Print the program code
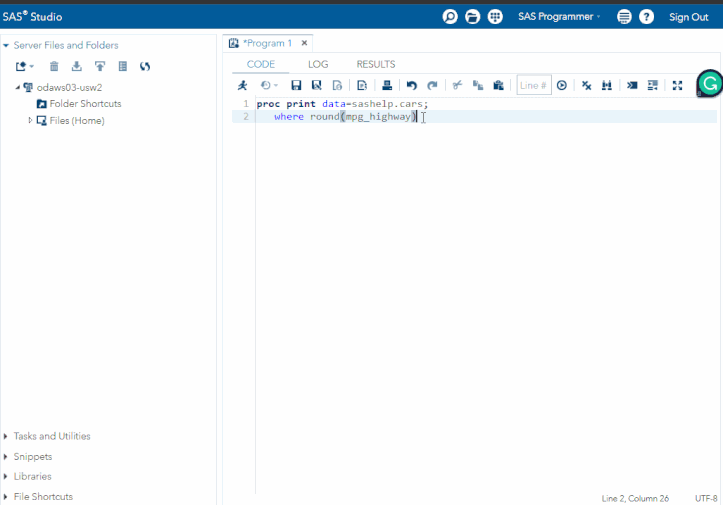Viewport: 723px width, 505px height. click(387, 85)
